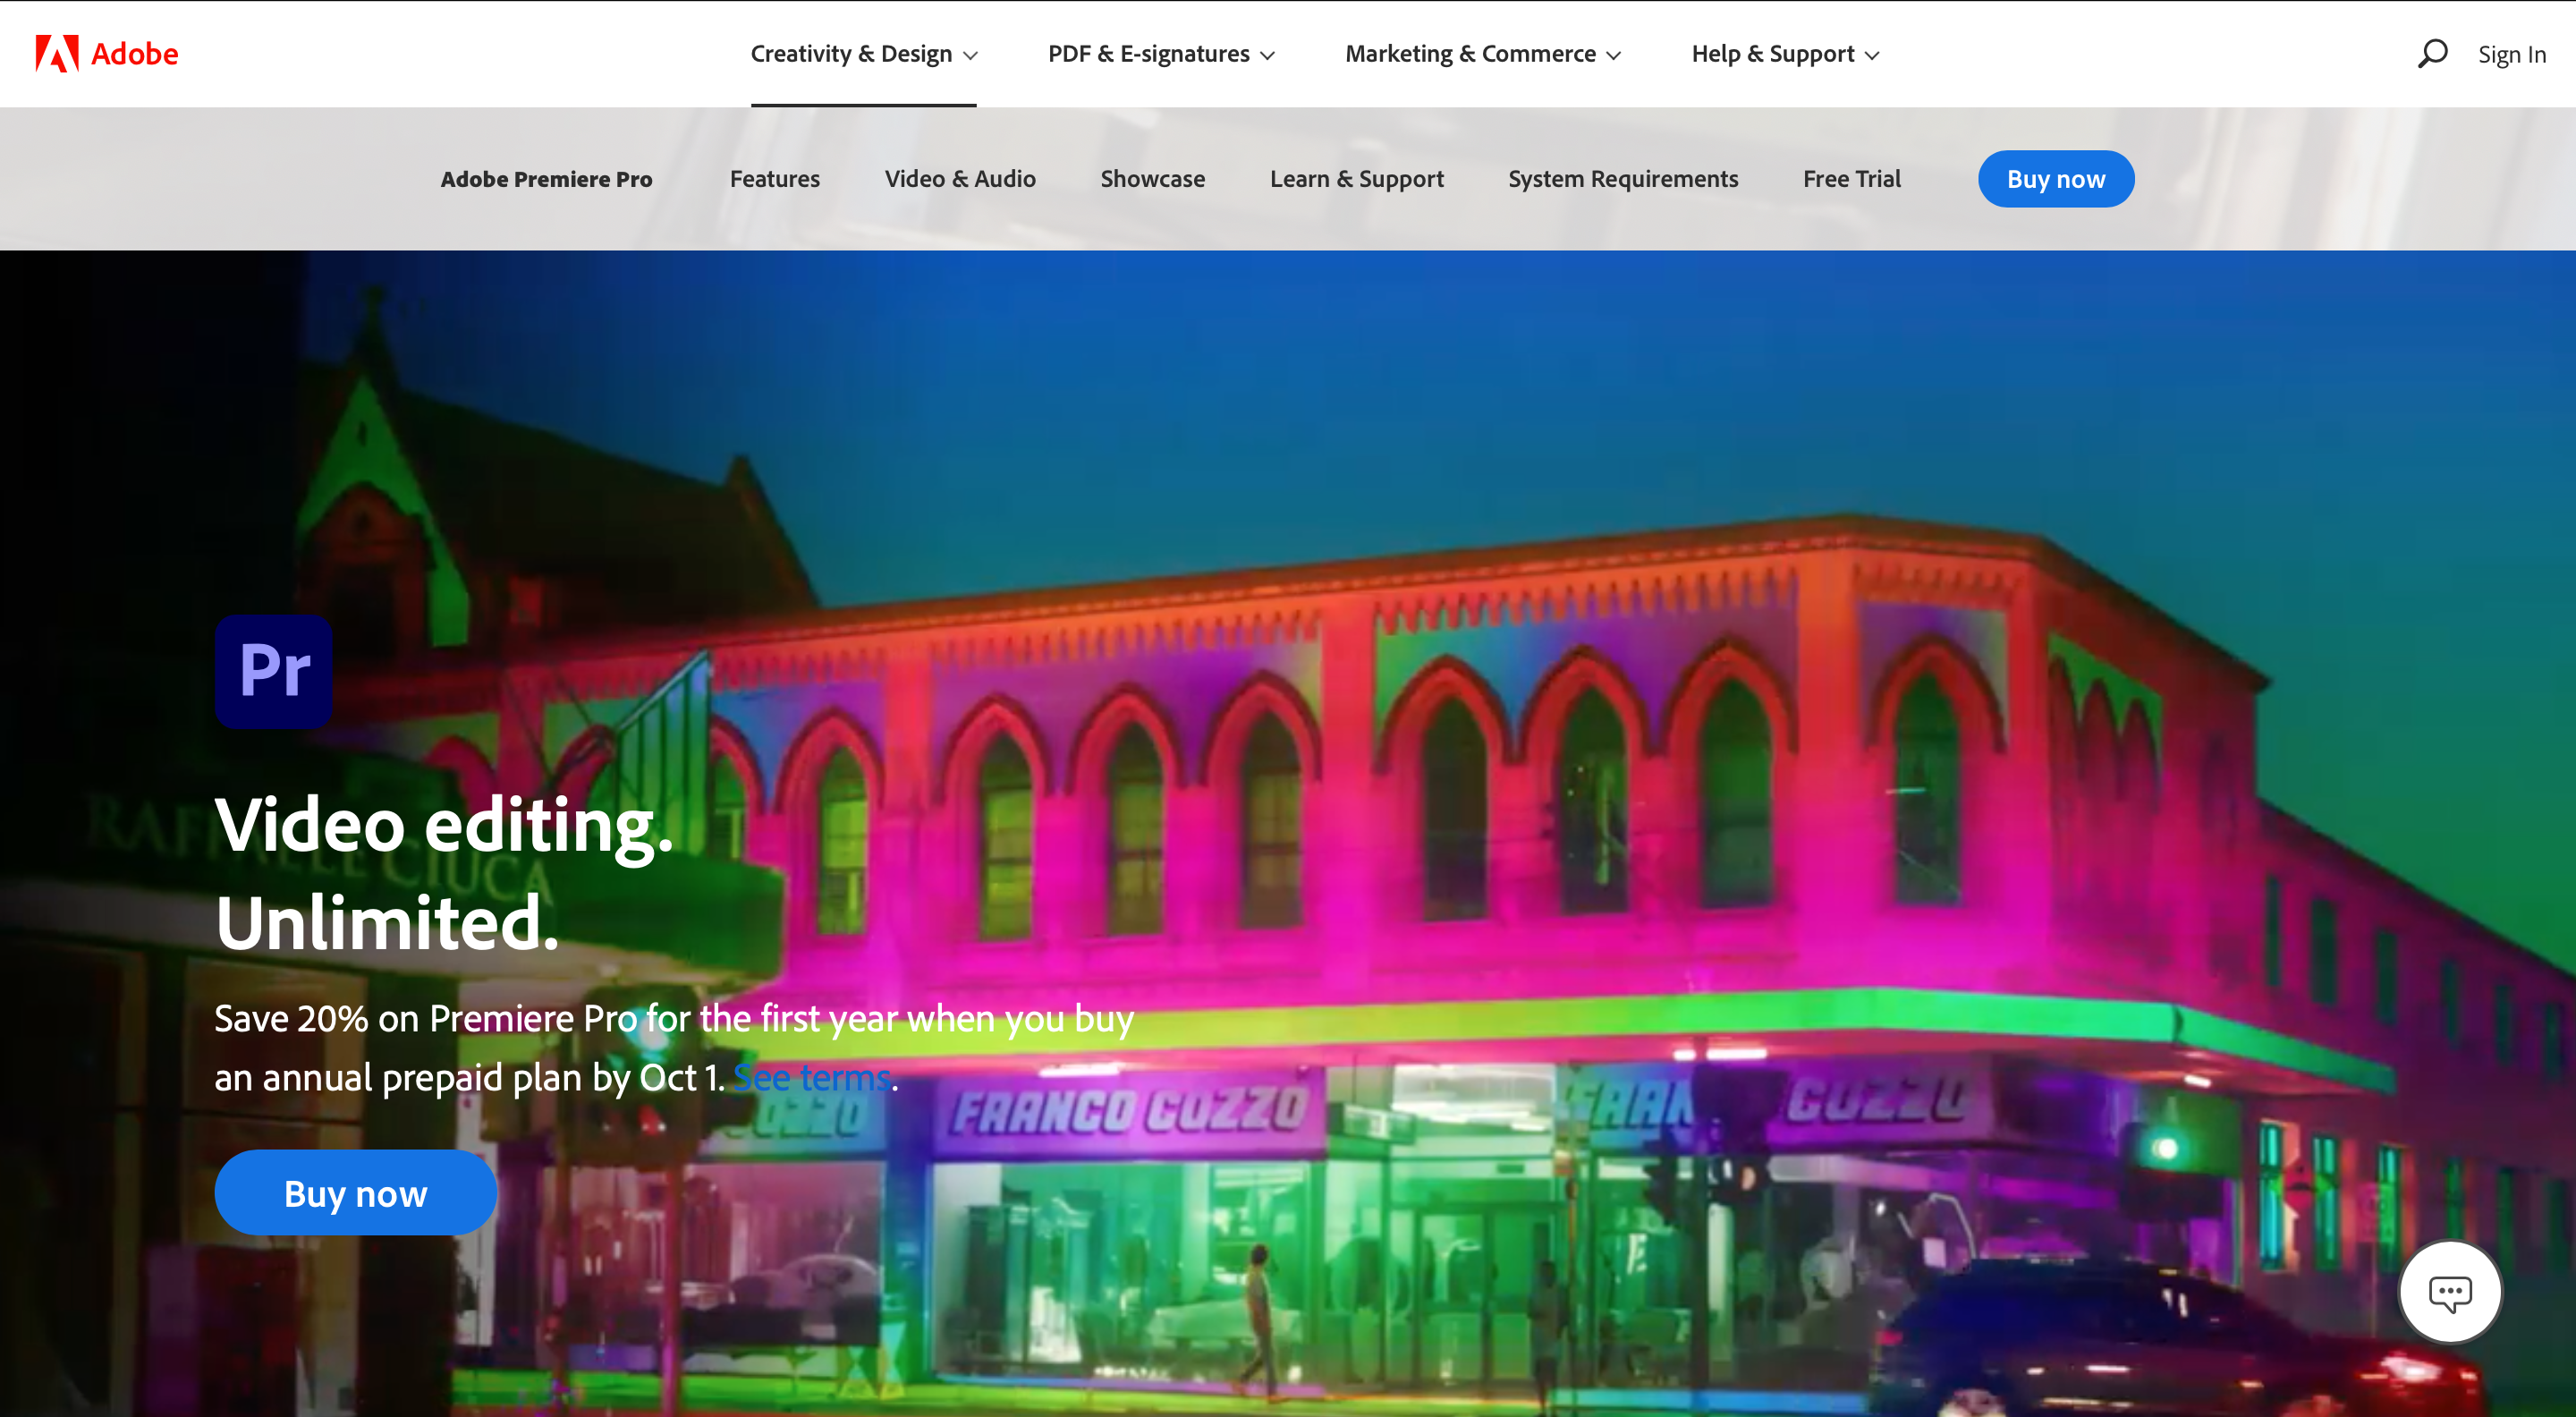The width and height of the screenshot is (2576, 1417).
Task: Expand PDF & E-signatures menu
Action: coord(1160,54)
